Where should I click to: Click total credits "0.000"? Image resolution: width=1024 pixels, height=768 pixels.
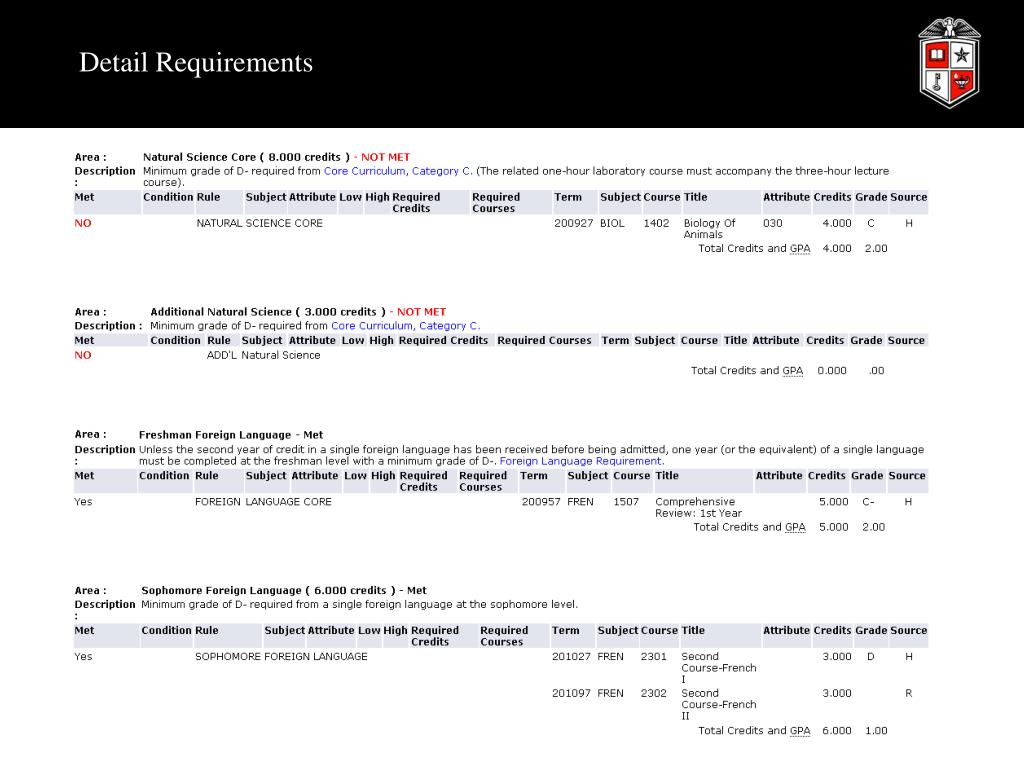click(x=832, y=371)
